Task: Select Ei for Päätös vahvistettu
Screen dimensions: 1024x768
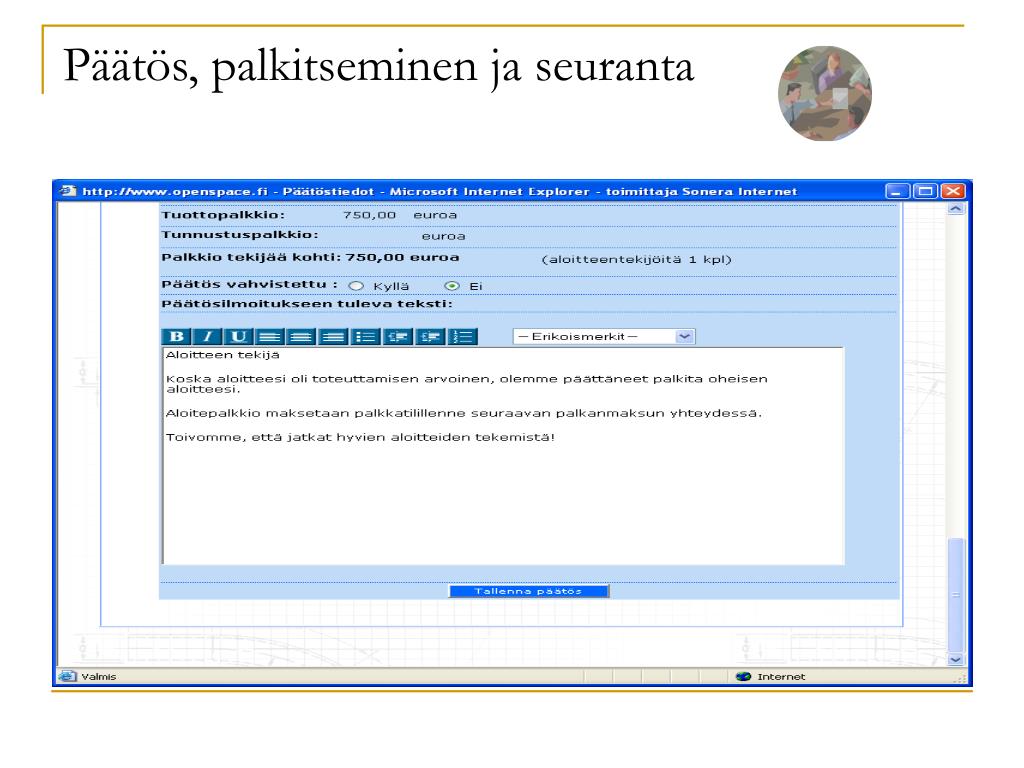Action: click(451, 286)
